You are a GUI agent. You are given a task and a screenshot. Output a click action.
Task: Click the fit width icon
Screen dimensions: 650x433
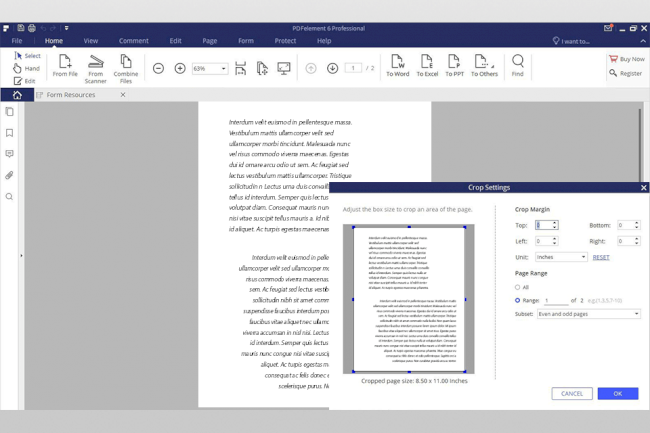tap(240, 68)
